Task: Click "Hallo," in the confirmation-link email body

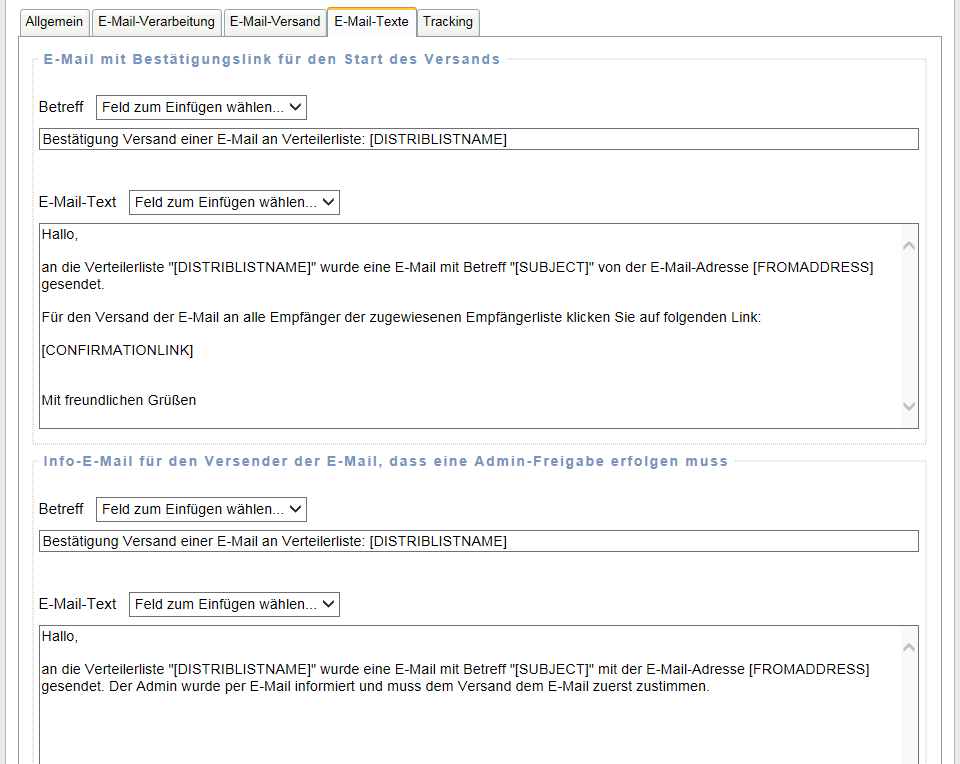Action: pos(60,234)
